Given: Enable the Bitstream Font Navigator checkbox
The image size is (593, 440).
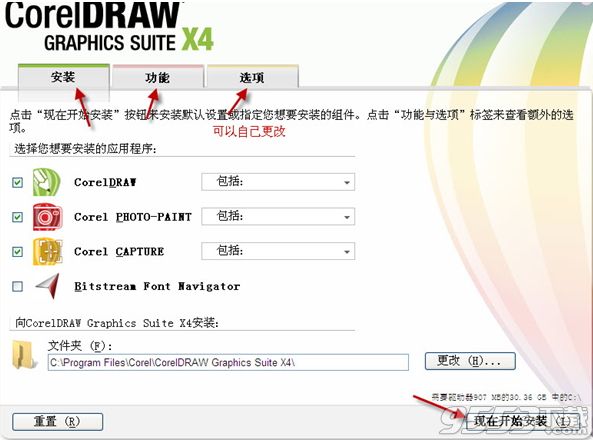Looking at the screenshot, I should coord(17,286).
